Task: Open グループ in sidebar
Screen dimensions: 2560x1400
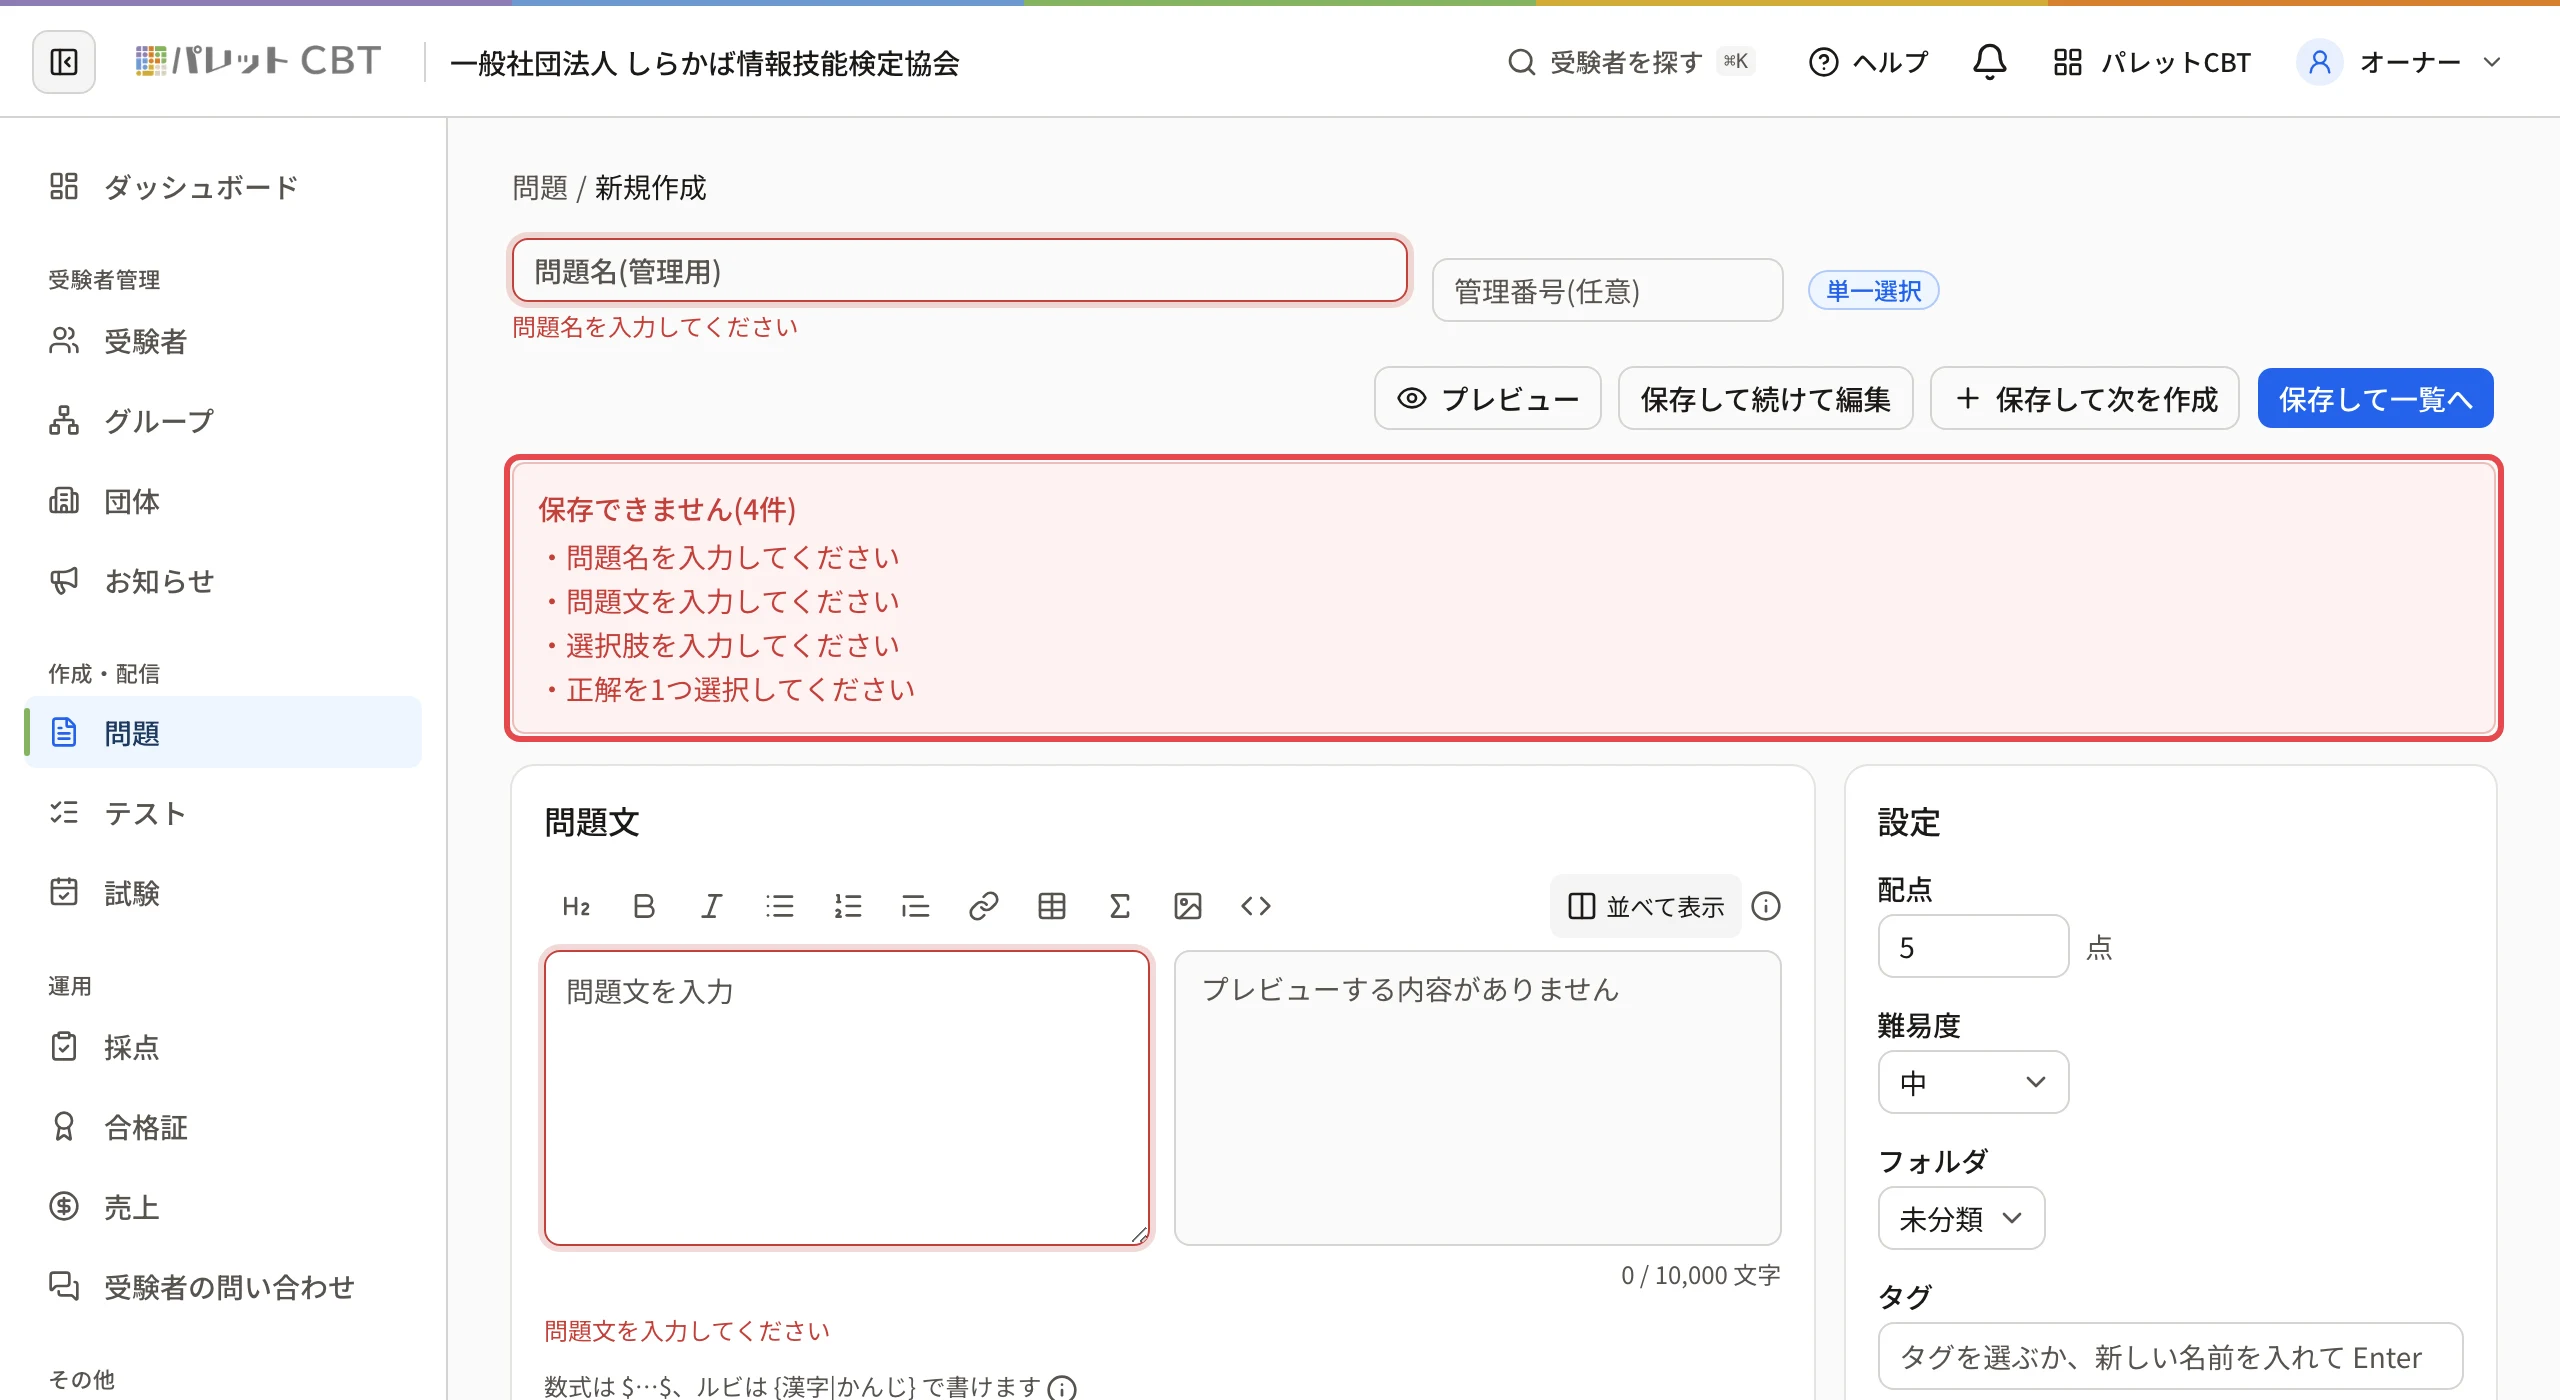Action: [222, 421]
